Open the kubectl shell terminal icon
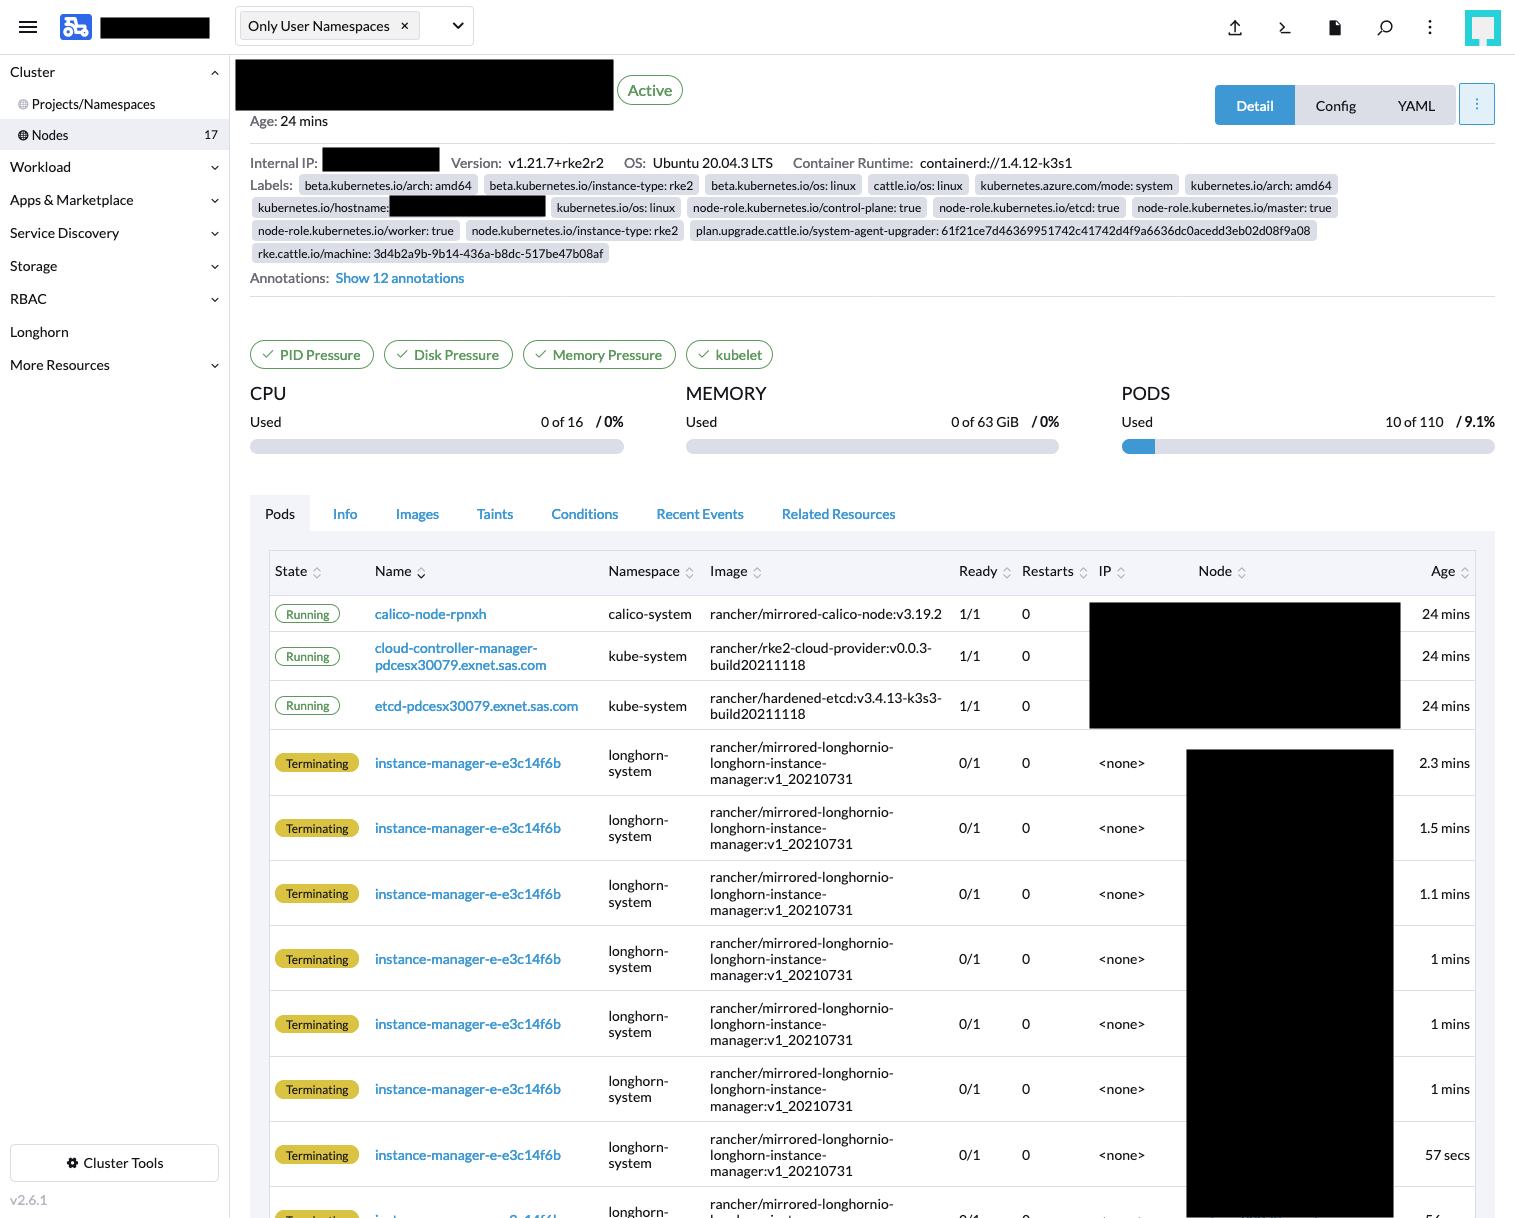This screenshot has width=1515, height=1218. tap(1285, 28)
